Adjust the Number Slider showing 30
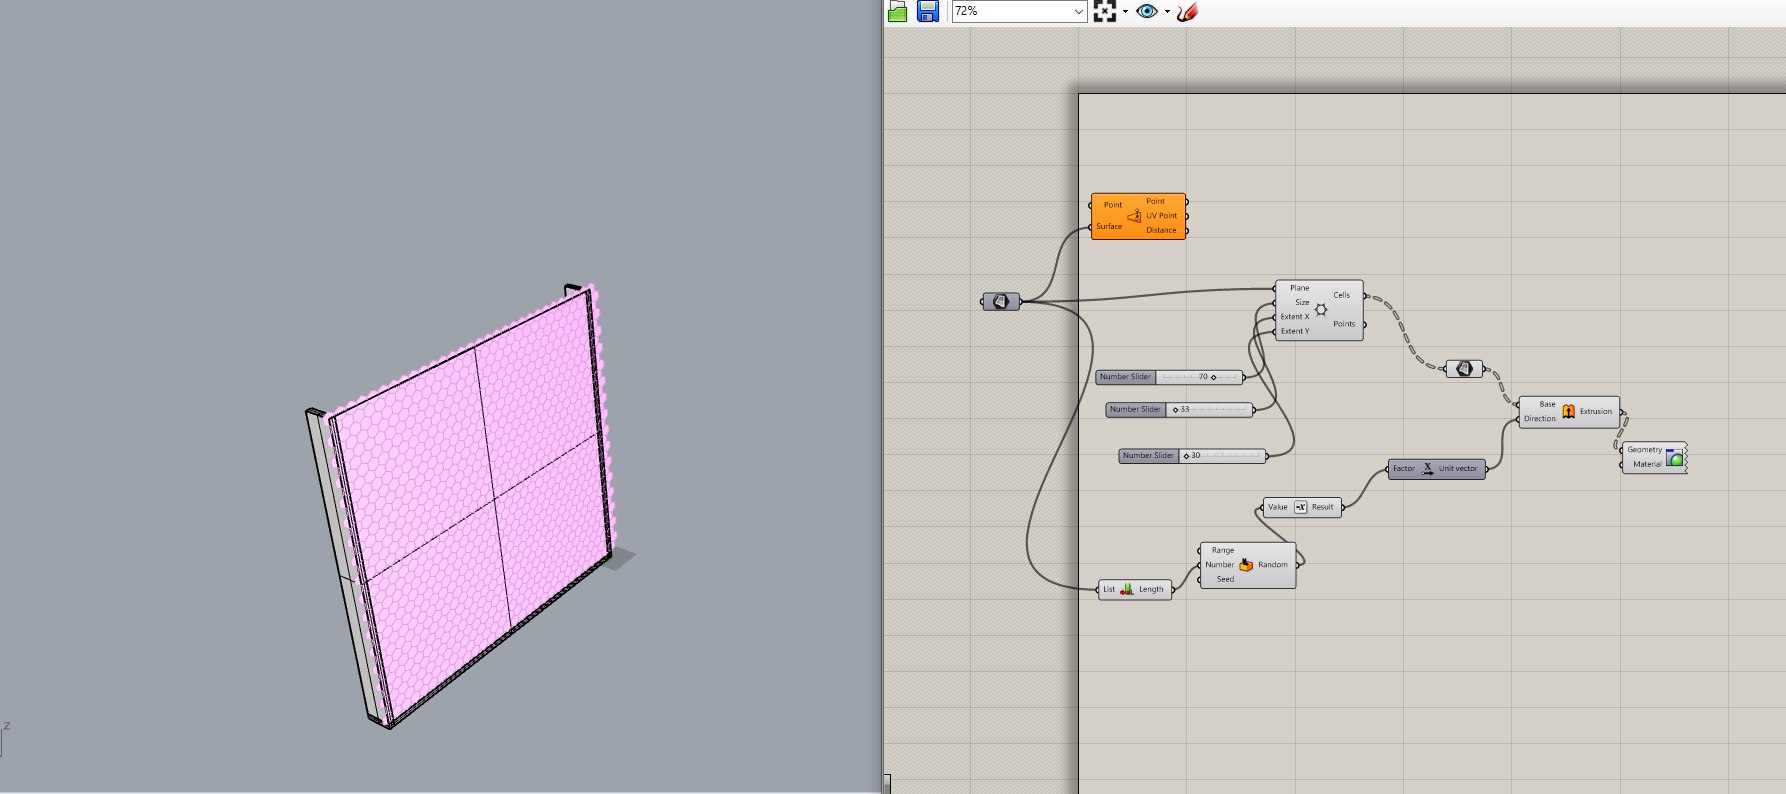This screenshot has height=794, width=1786. pyautogui.click(x=1193, y=455)
